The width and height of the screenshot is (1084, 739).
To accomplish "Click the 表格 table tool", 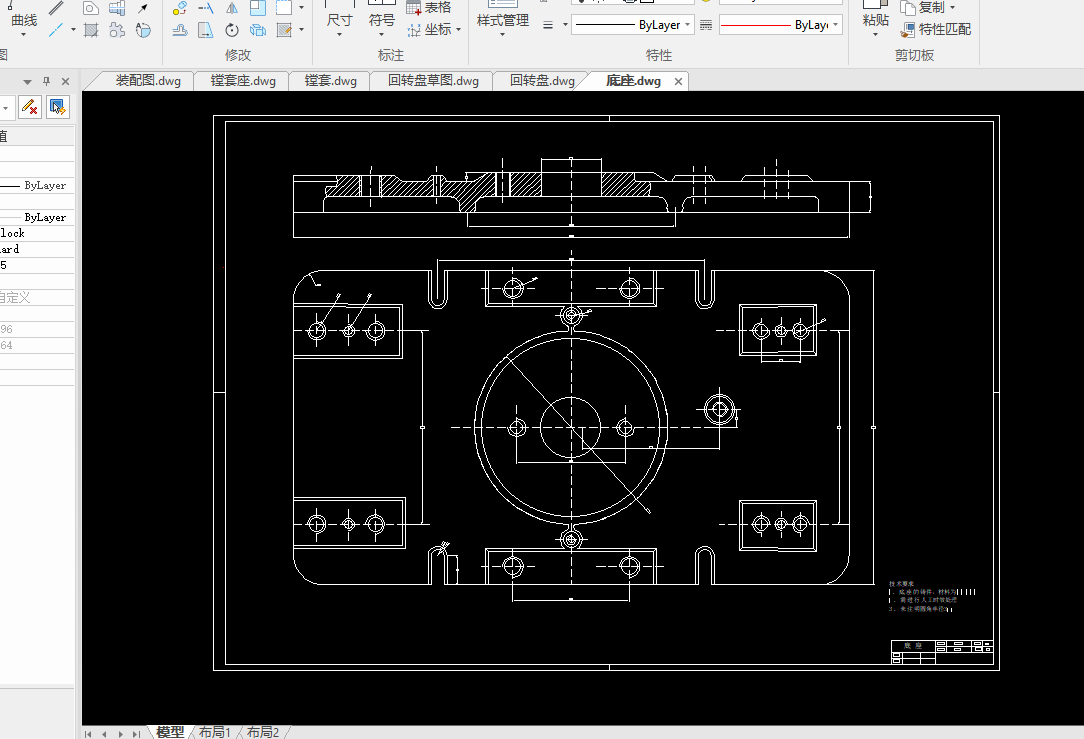I will coord(429,7).
